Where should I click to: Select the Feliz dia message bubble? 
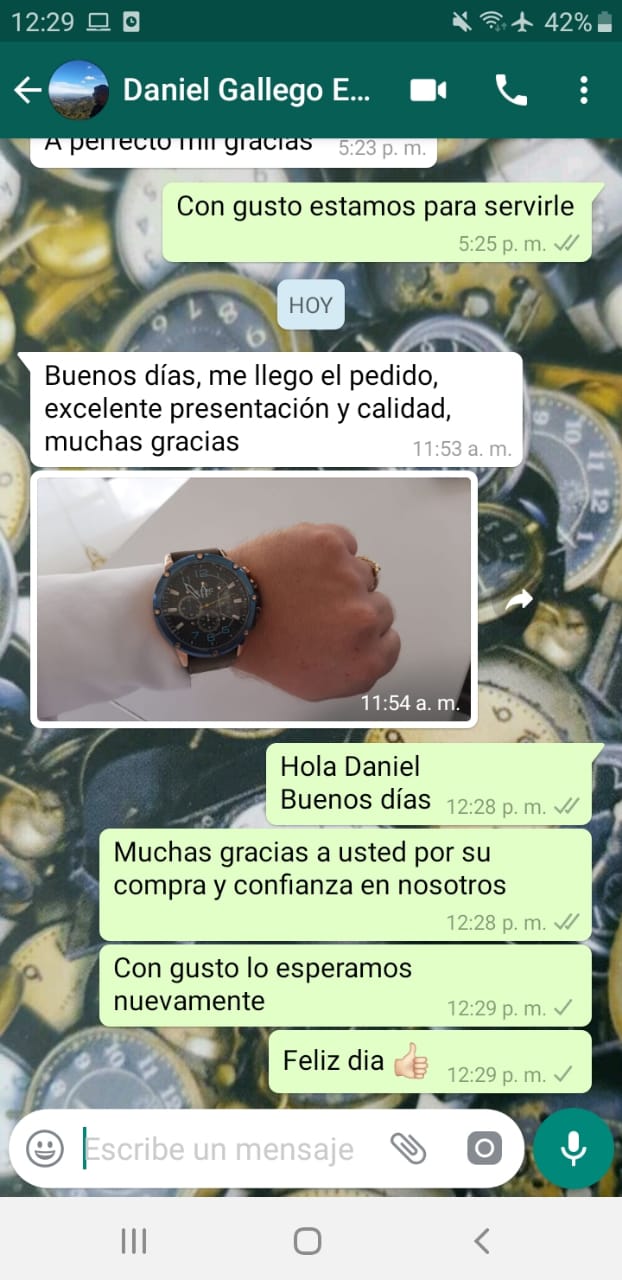coord(430,1062)
